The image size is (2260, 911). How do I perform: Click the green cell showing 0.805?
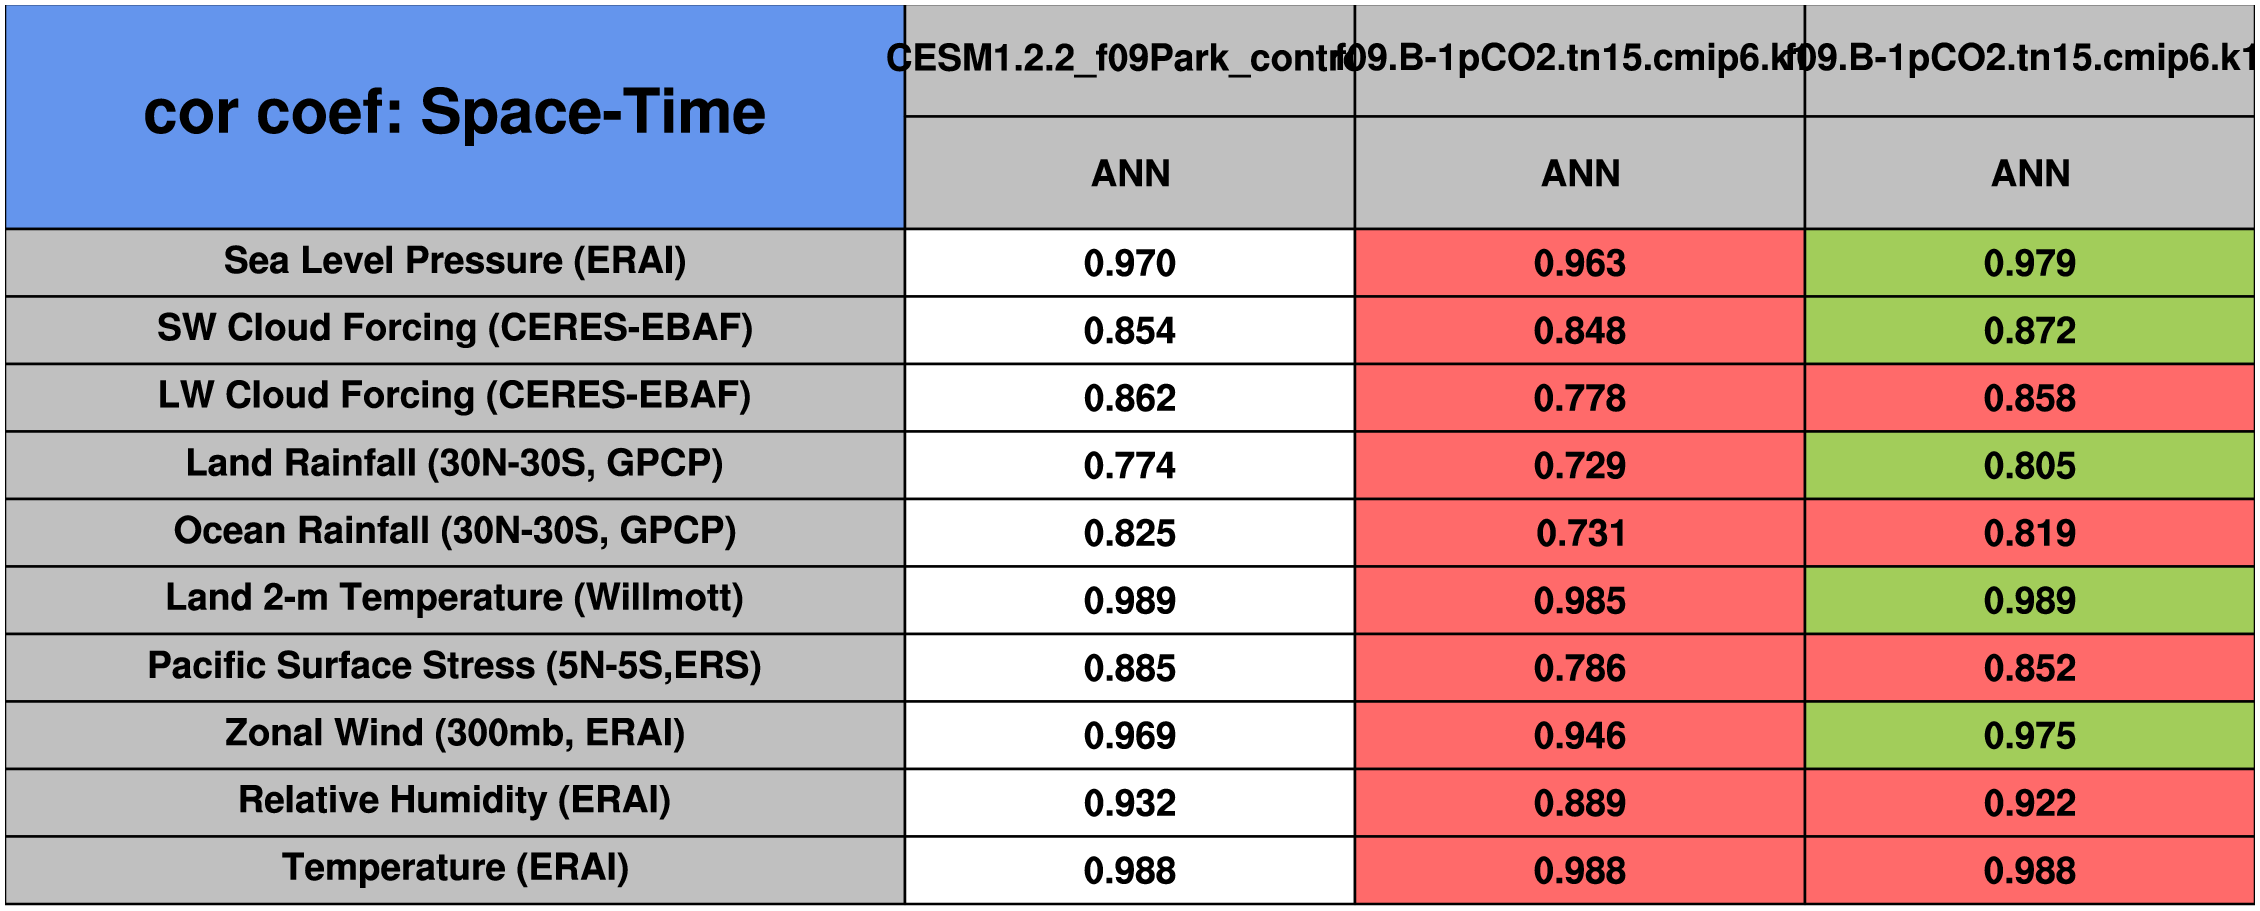[2029, 466]
